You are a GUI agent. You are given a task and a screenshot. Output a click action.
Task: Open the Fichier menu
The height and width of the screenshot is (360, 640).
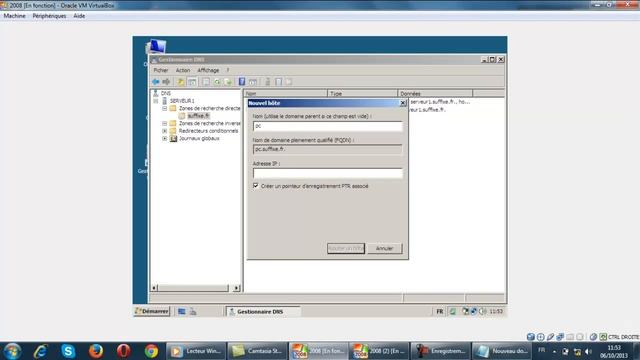coord(161,70)
